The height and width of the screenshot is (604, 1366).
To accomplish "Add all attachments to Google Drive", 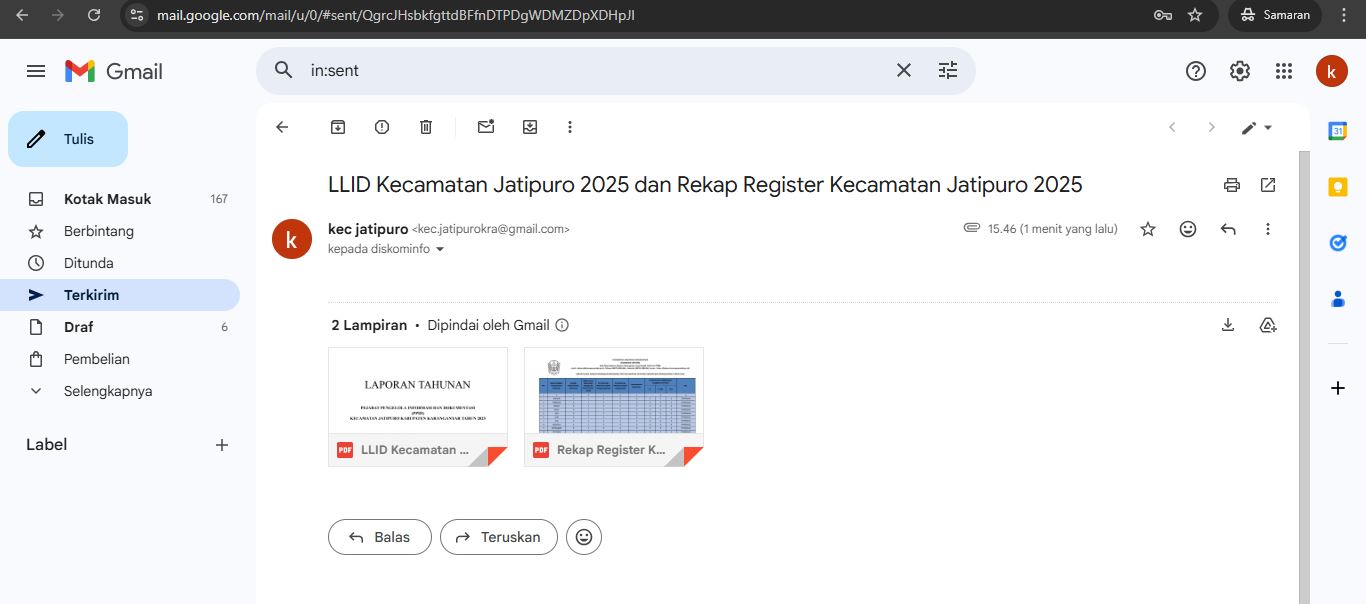I will point(1268,325).
